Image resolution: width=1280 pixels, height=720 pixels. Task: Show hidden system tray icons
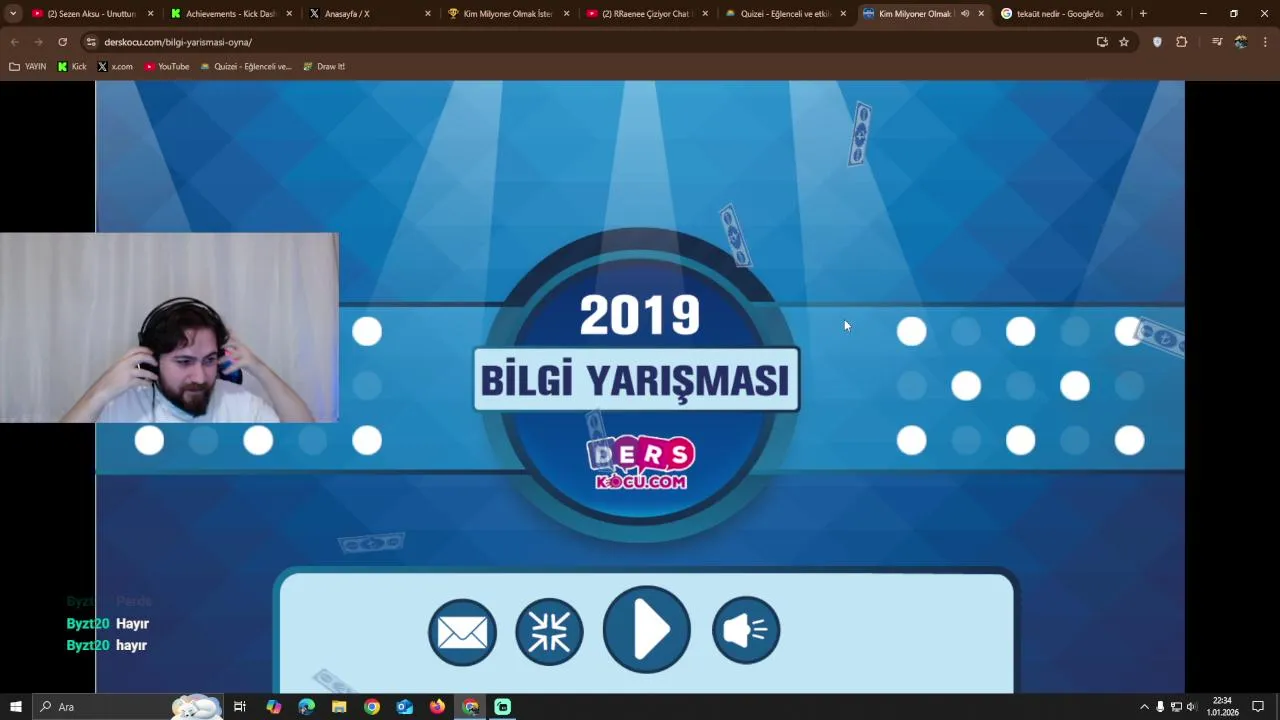click(x=1144, y=707)
